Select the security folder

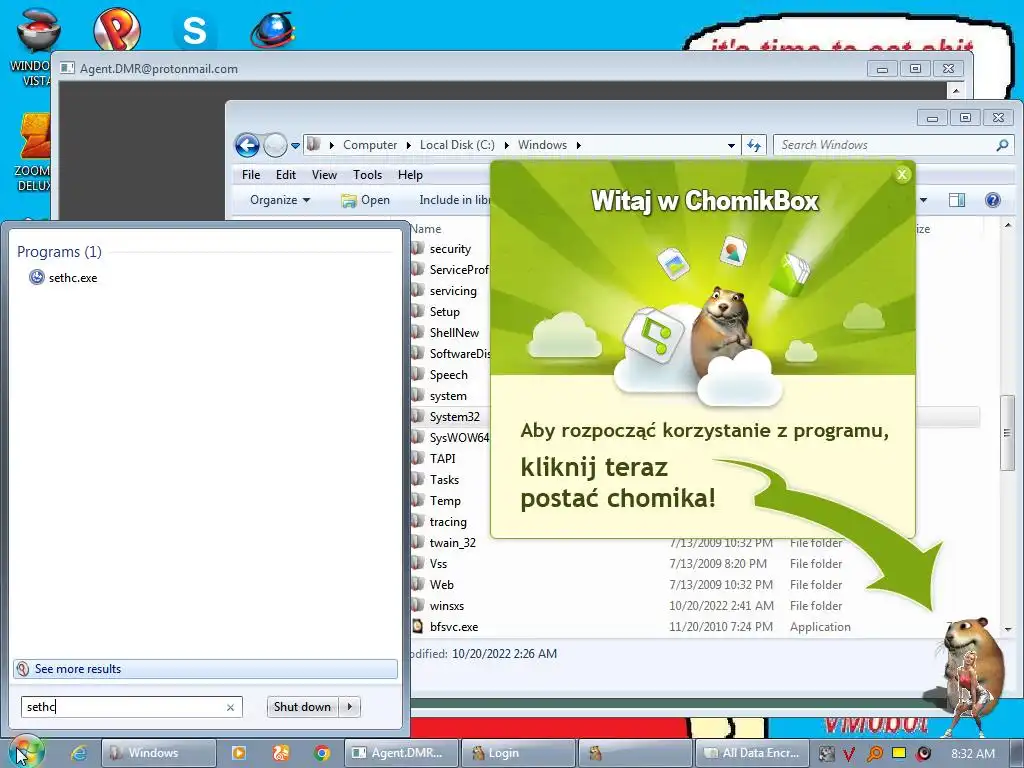(x=450, y=249)
